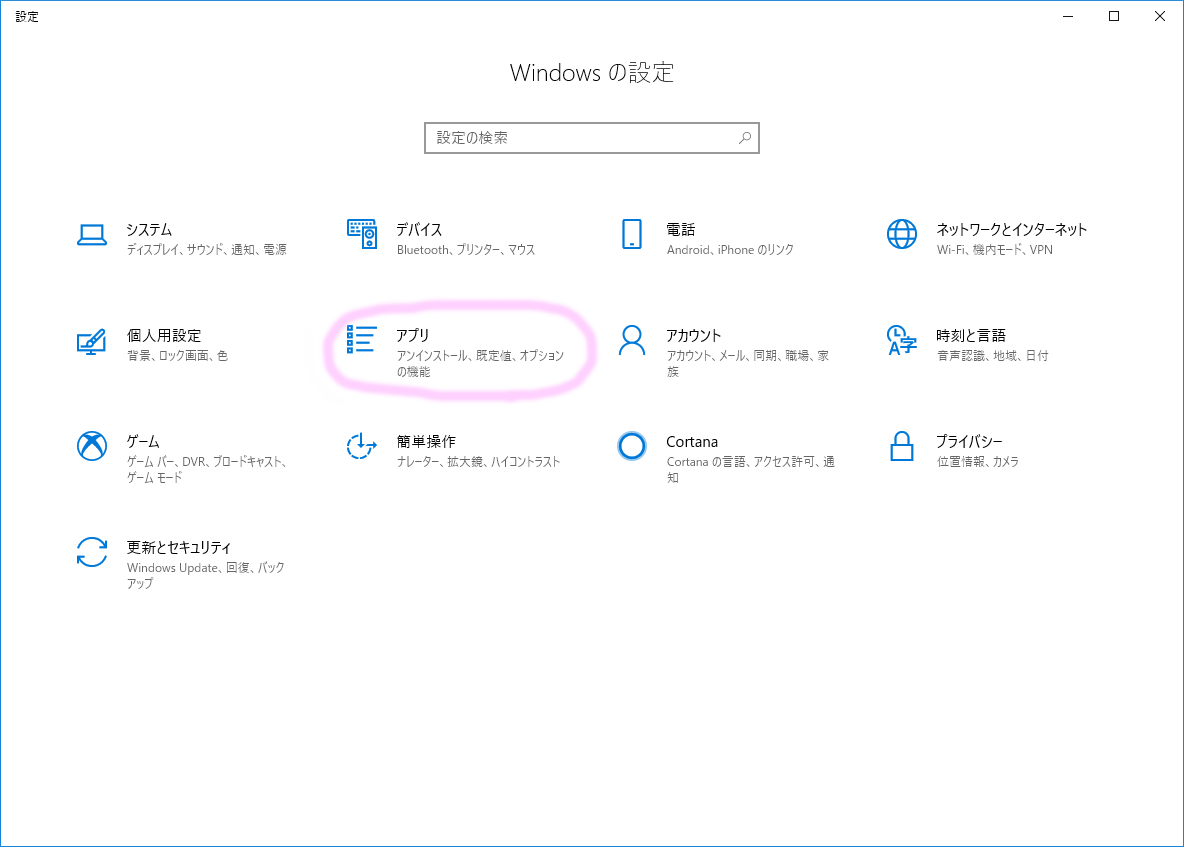
Task: Open the ゲーム Xbox icon
Action: click(91, 446)
